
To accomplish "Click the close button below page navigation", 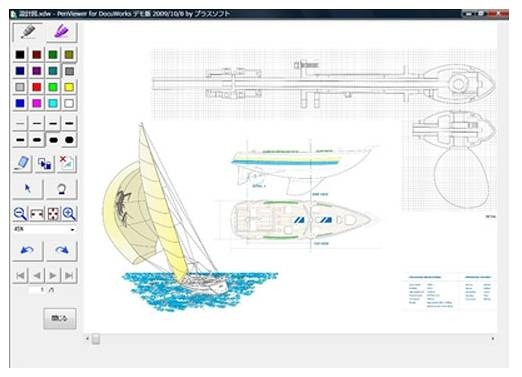I will (60, 318).
